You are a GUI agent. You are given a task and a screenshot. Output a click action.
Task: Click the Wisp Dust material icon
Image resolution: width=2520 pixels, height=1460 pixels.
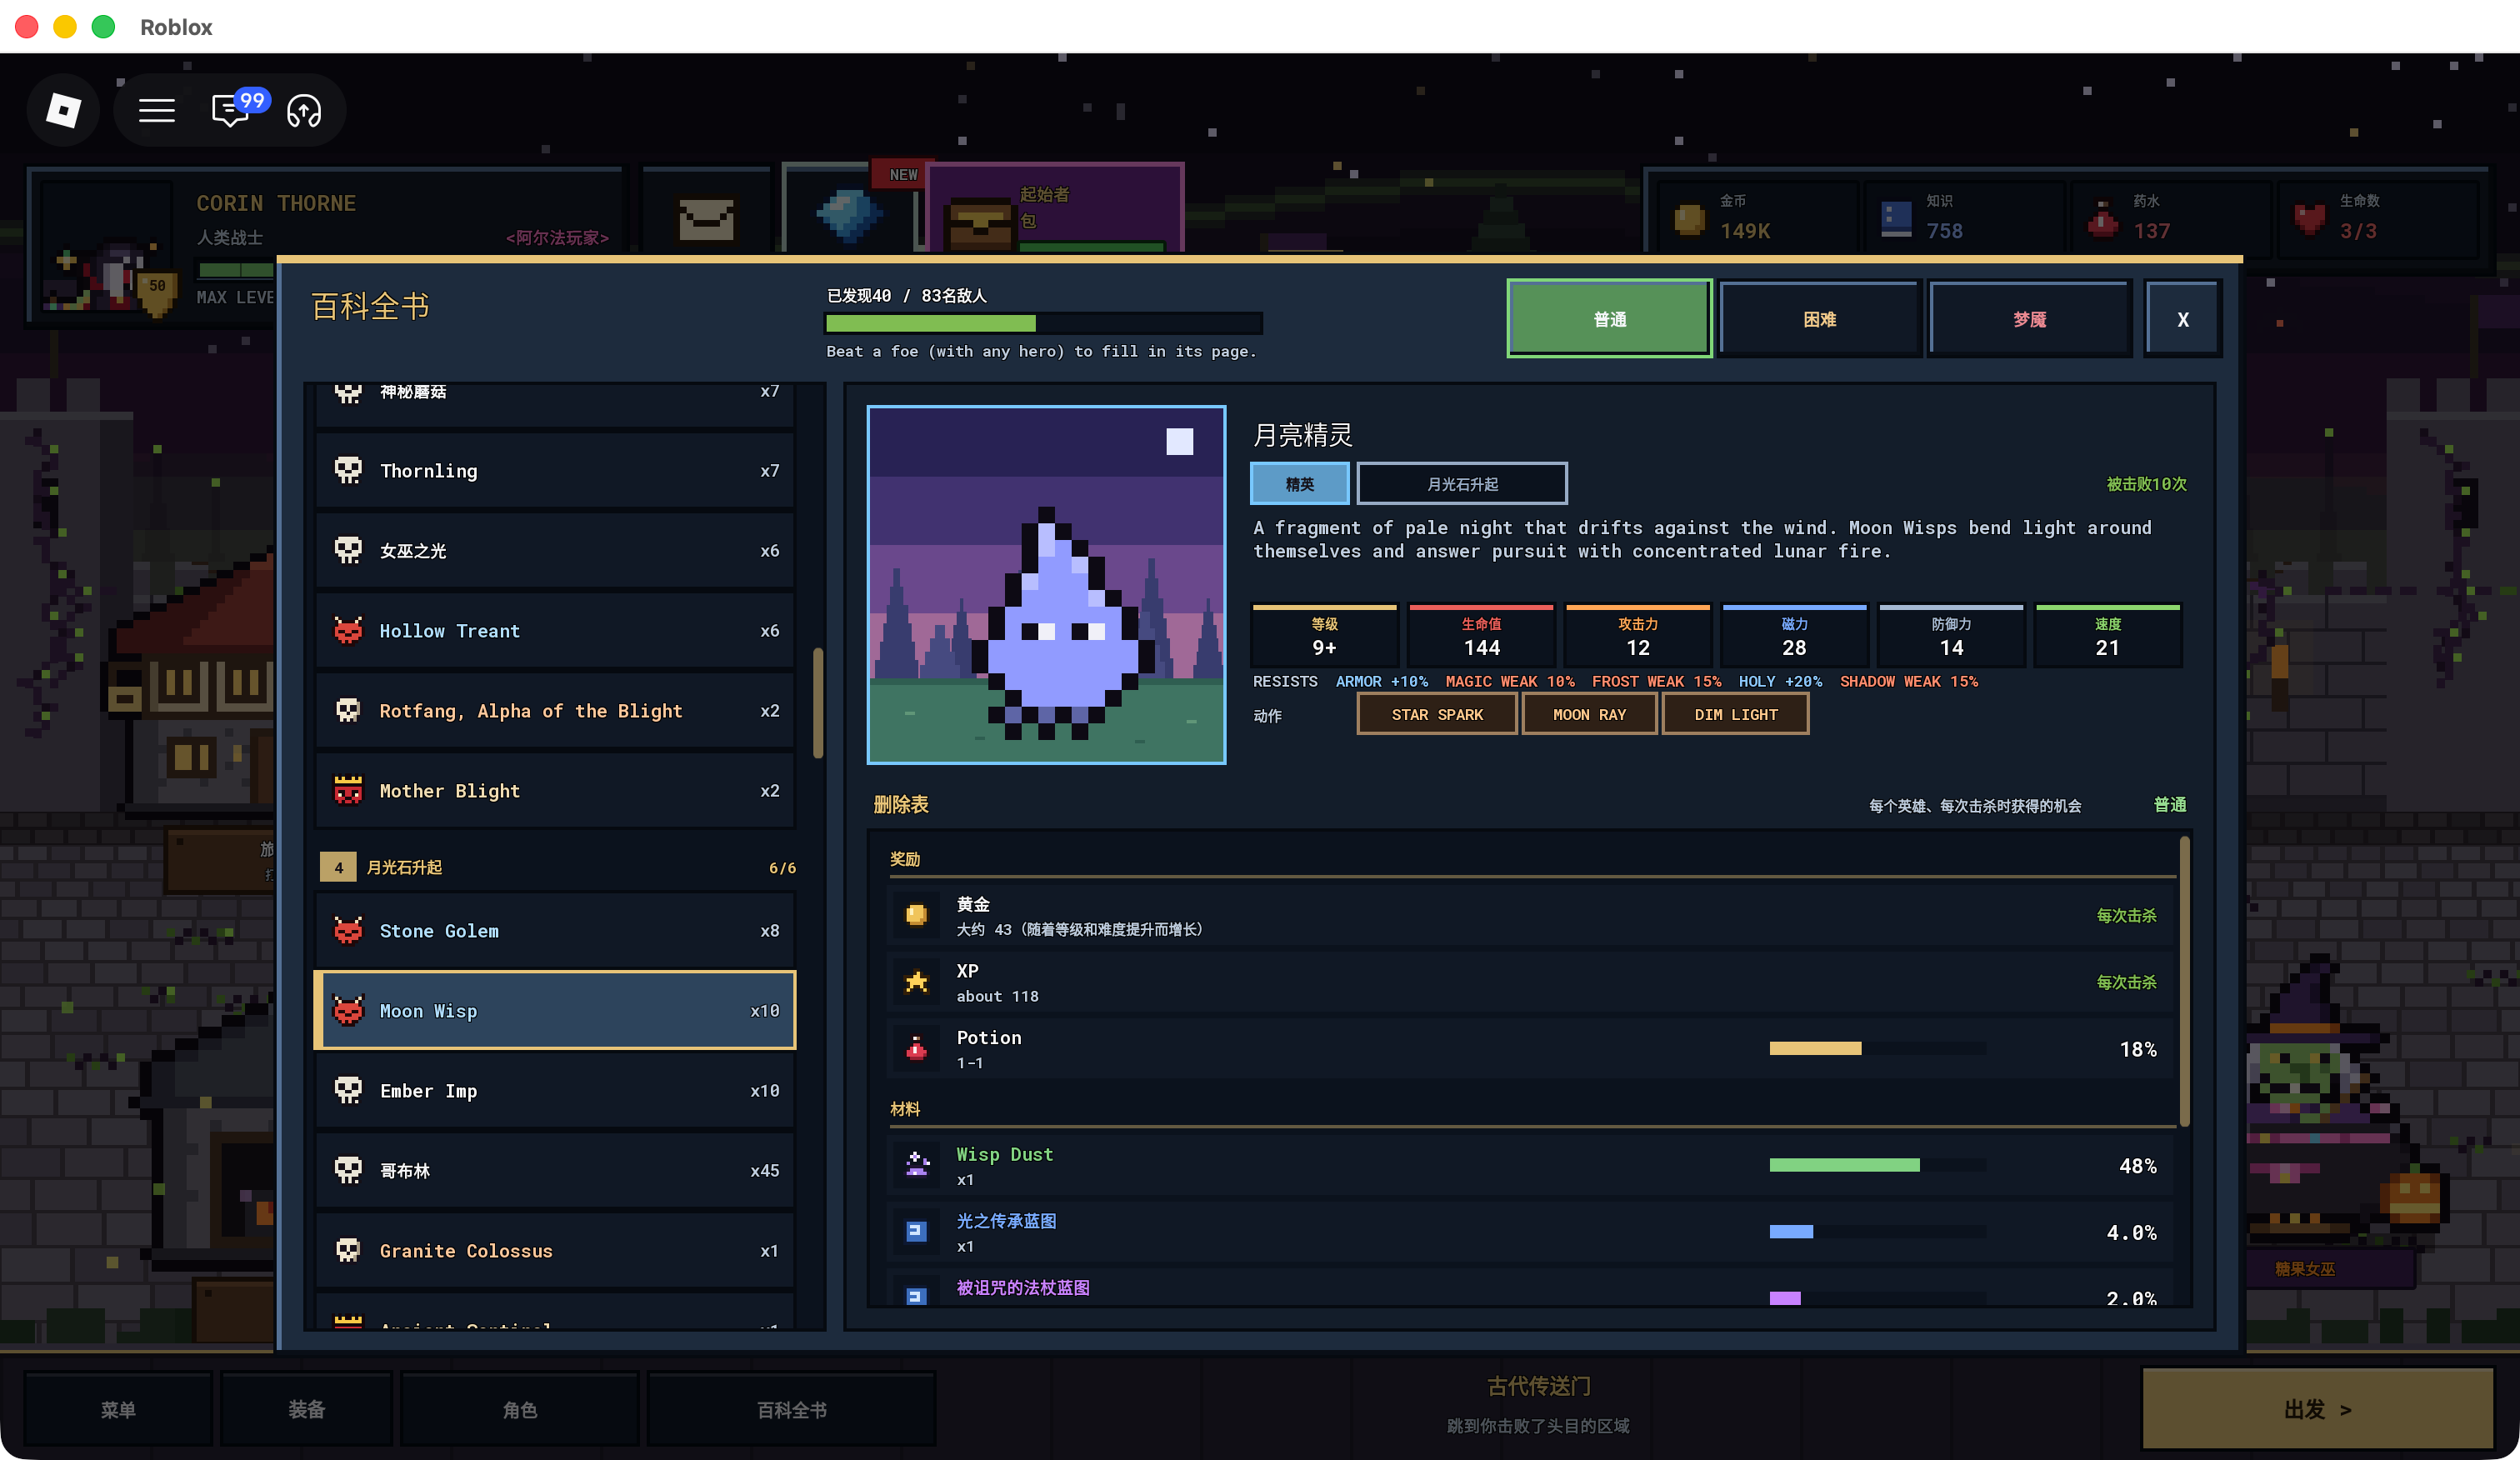click(x=915, y=1165)
